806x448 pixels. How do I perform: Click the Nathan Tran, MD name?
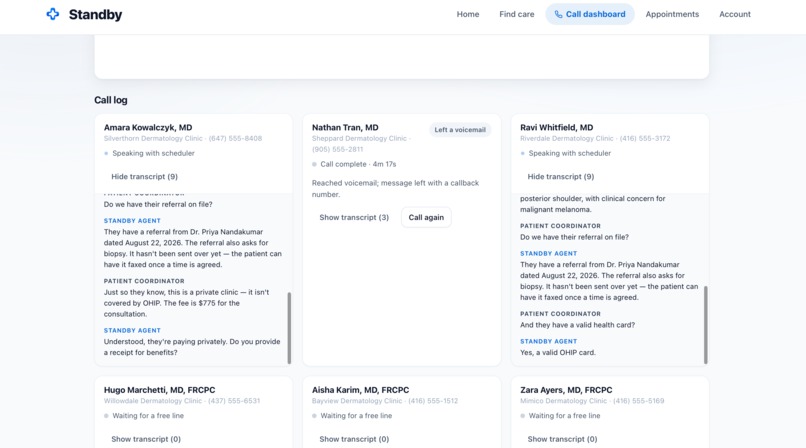pos(345,127)
